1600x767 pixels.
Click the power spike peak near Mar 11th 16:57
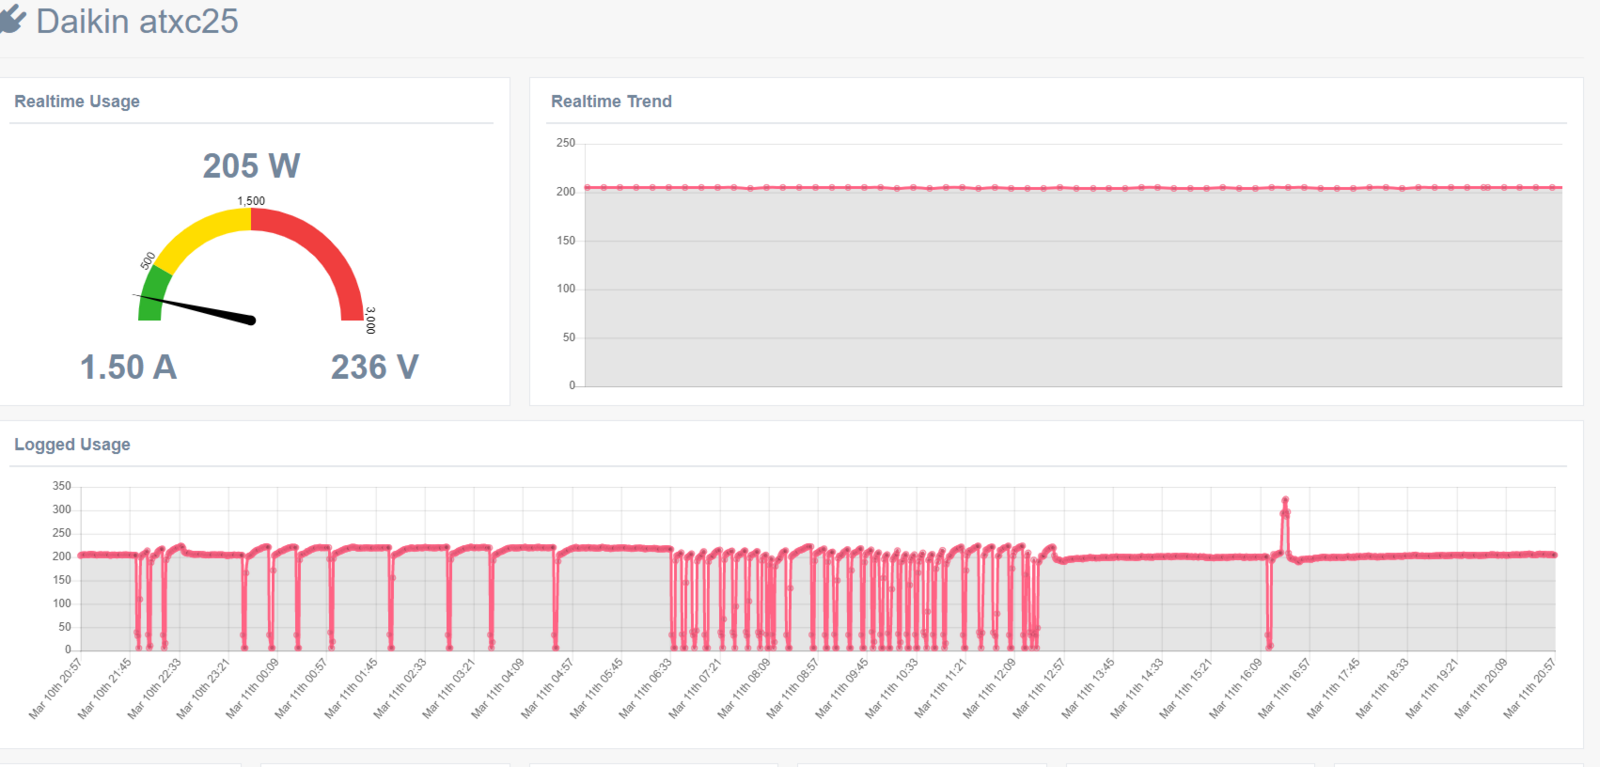click(x=1285, y=500)
